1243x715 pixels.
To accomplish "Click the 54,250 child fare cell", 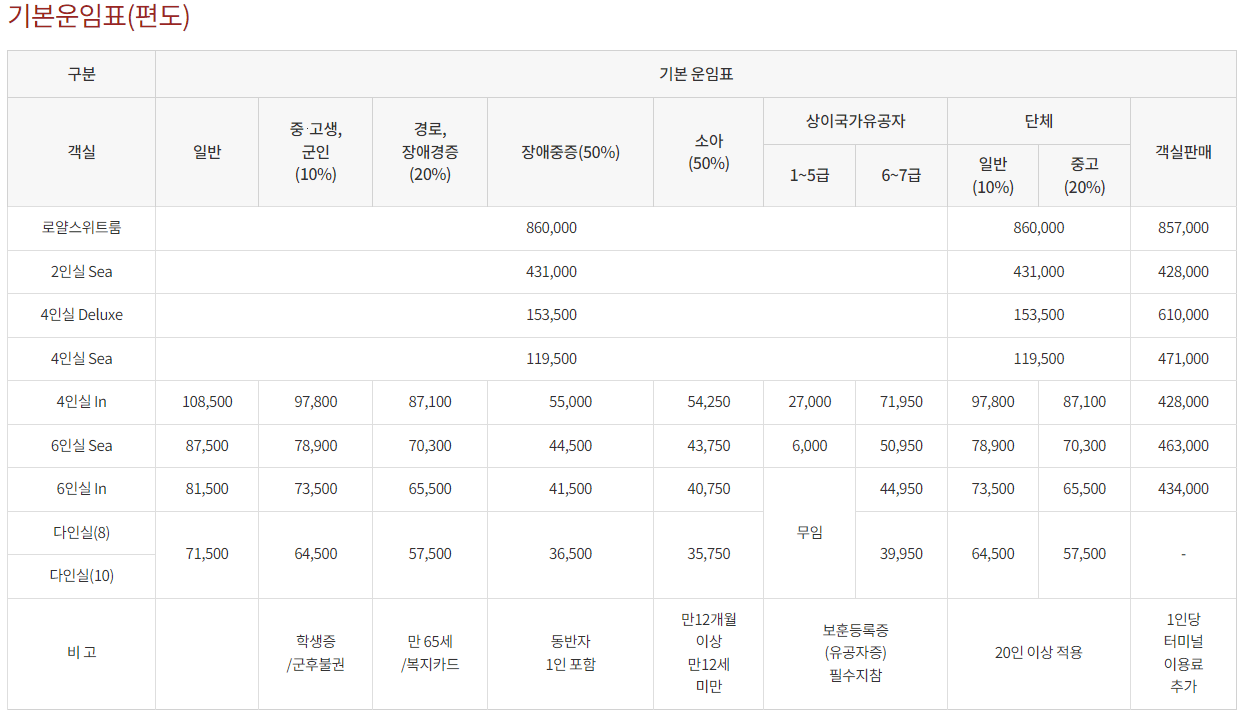I will [x=708, y=402].
